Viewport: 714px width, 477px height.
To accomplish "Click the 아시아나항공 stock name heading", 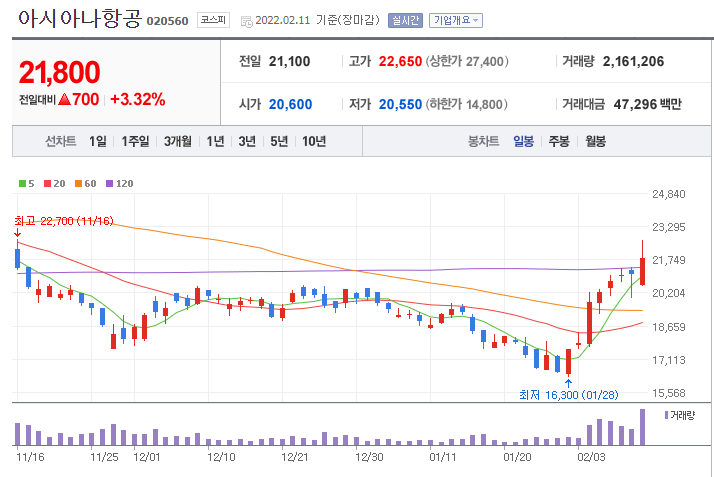I will [80, 19].
